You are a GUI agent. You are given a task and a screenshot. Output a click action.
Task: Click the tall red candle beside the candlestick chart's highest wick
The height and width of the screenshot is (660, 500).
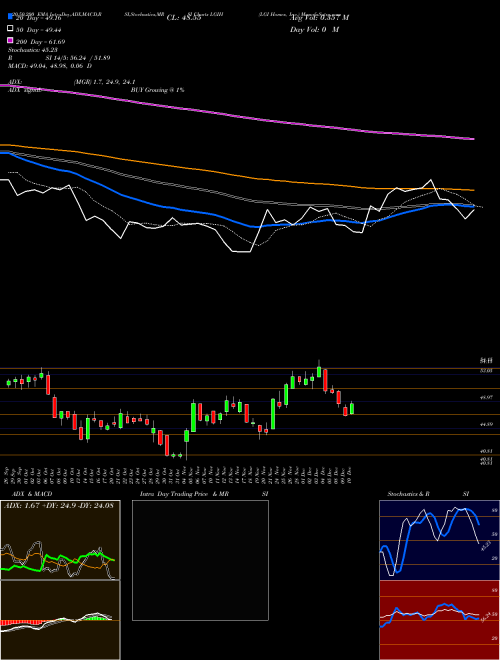[325, 380]
